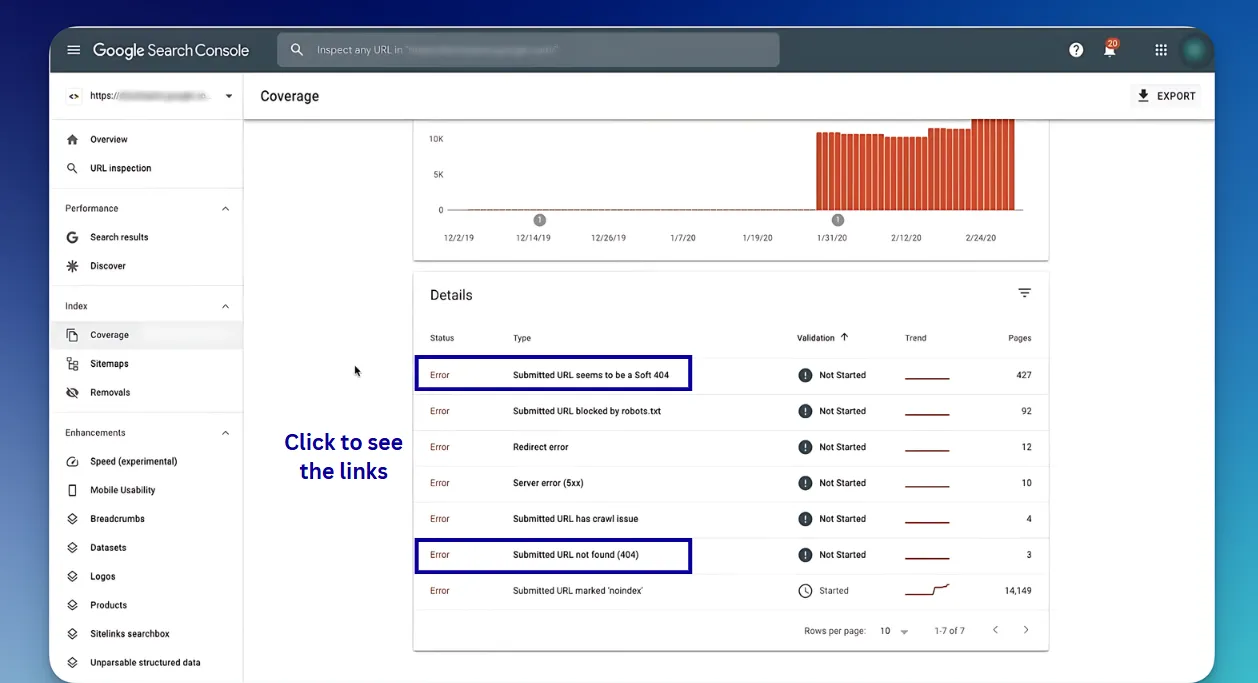Click the Status column header

point(442,338)
